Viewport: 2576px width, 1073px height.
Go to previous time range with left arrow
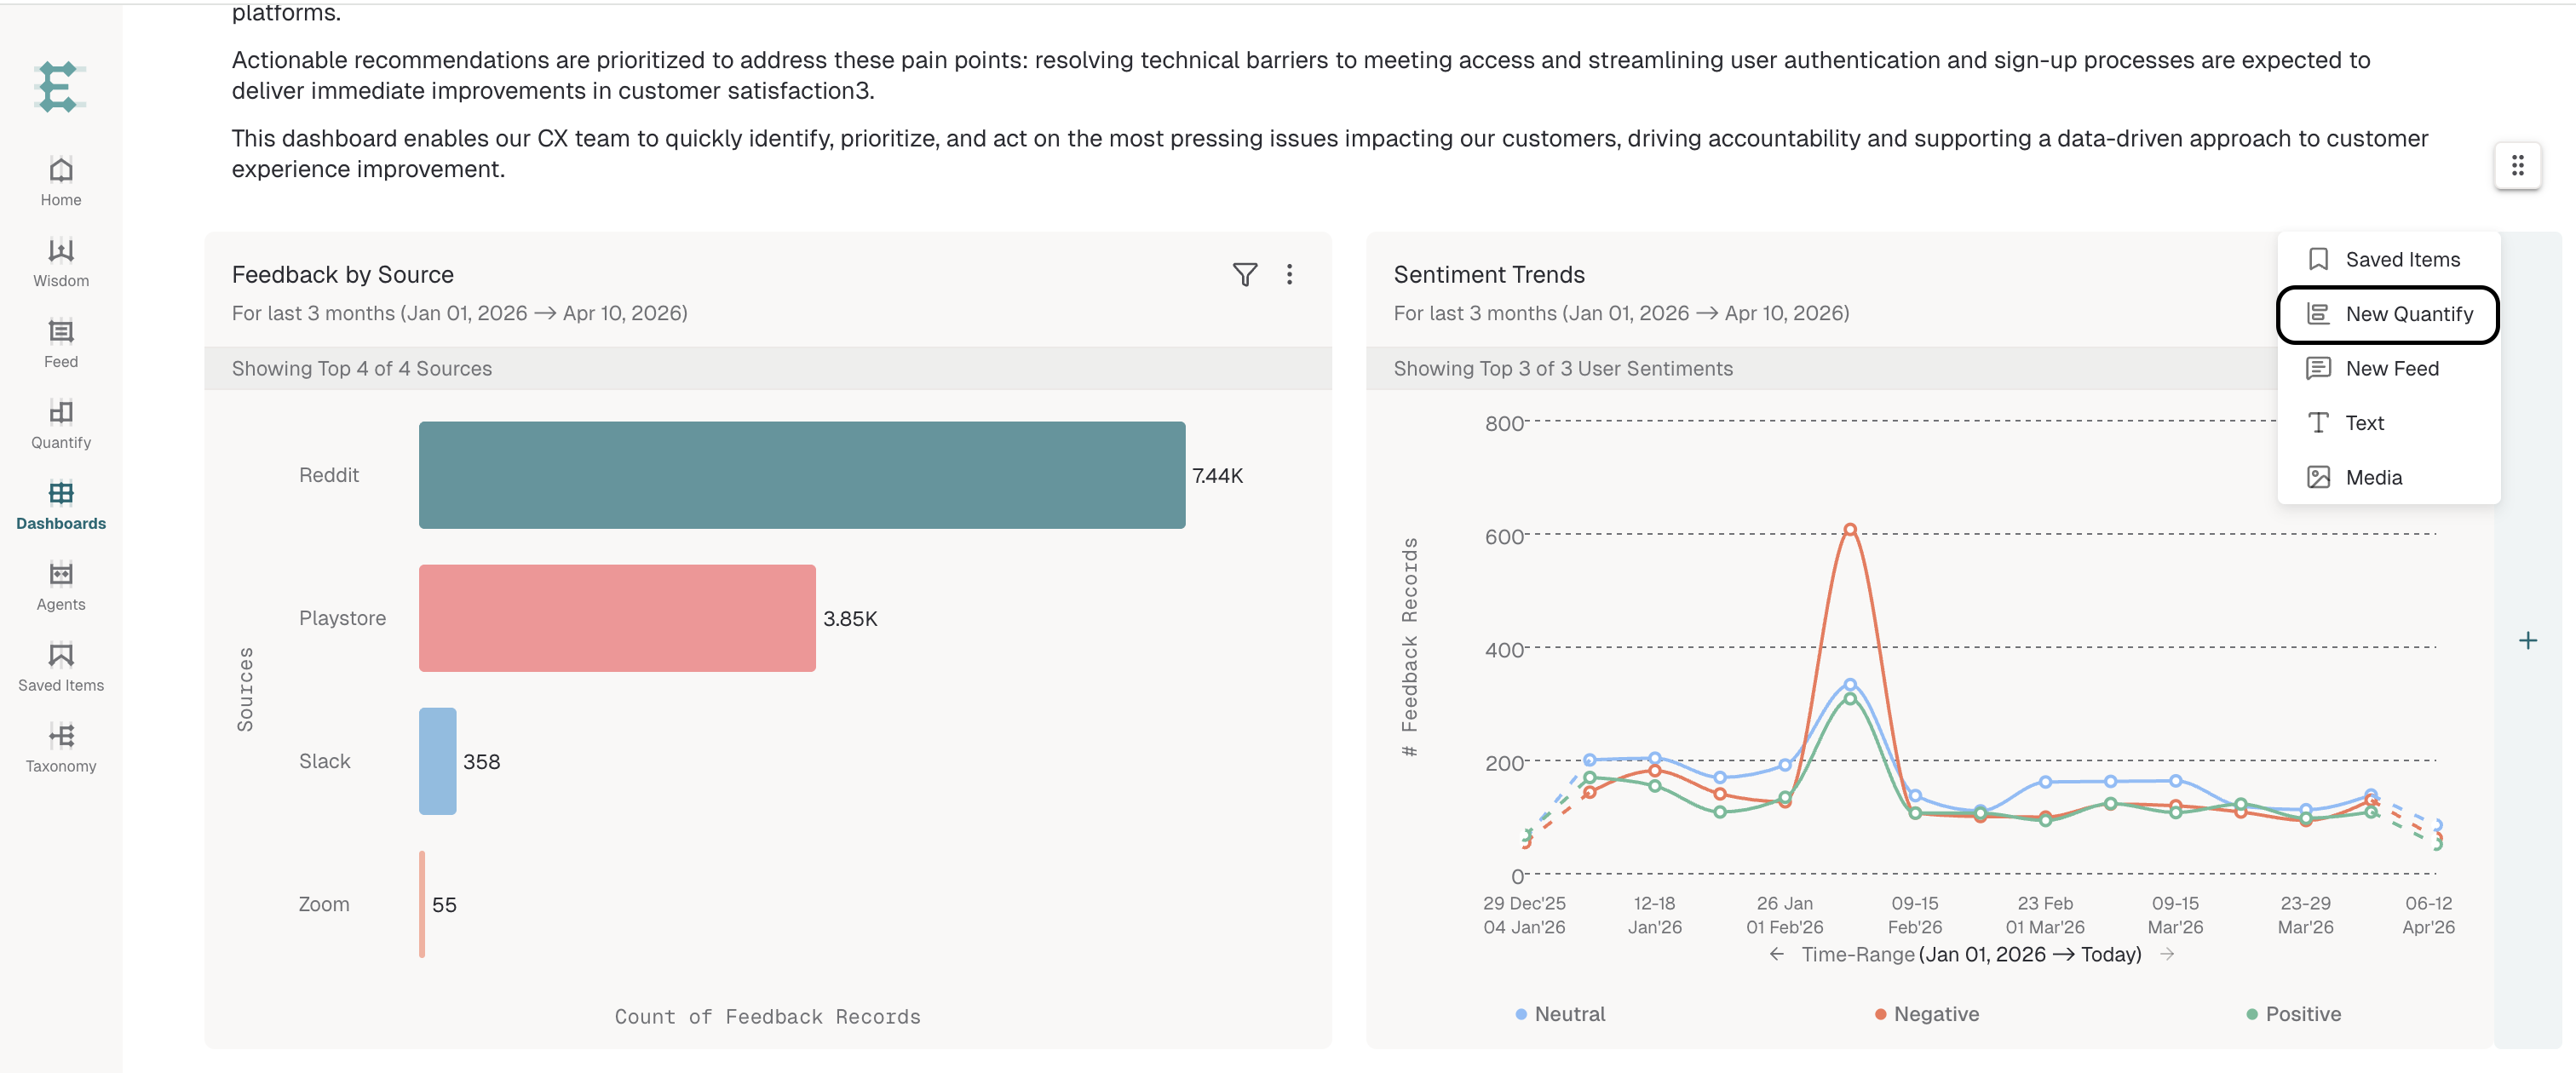1776,954
